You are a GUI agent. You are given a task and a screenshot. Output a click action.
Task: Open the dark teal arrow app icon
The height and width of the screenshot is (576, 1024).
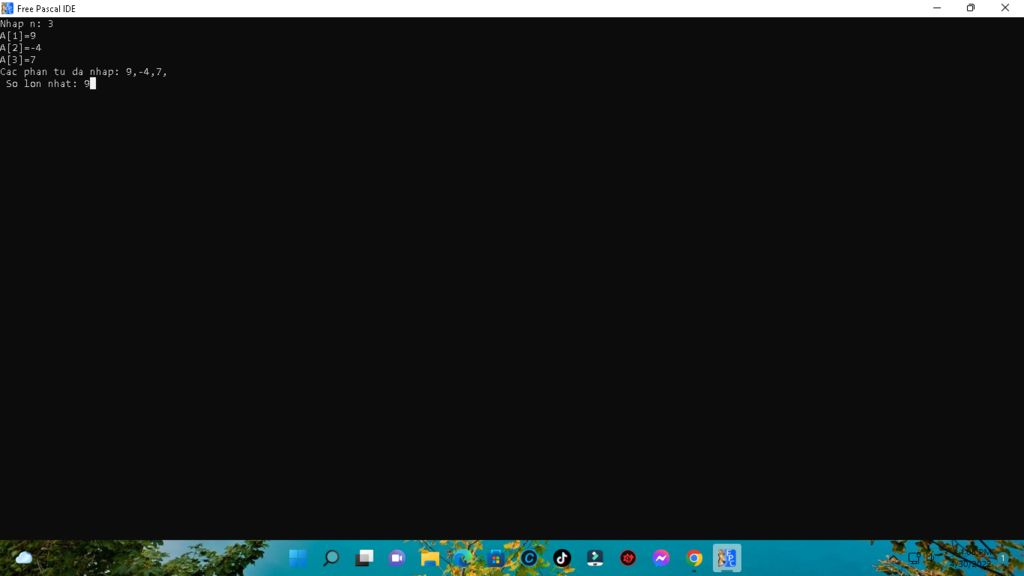tap(595, 558)
